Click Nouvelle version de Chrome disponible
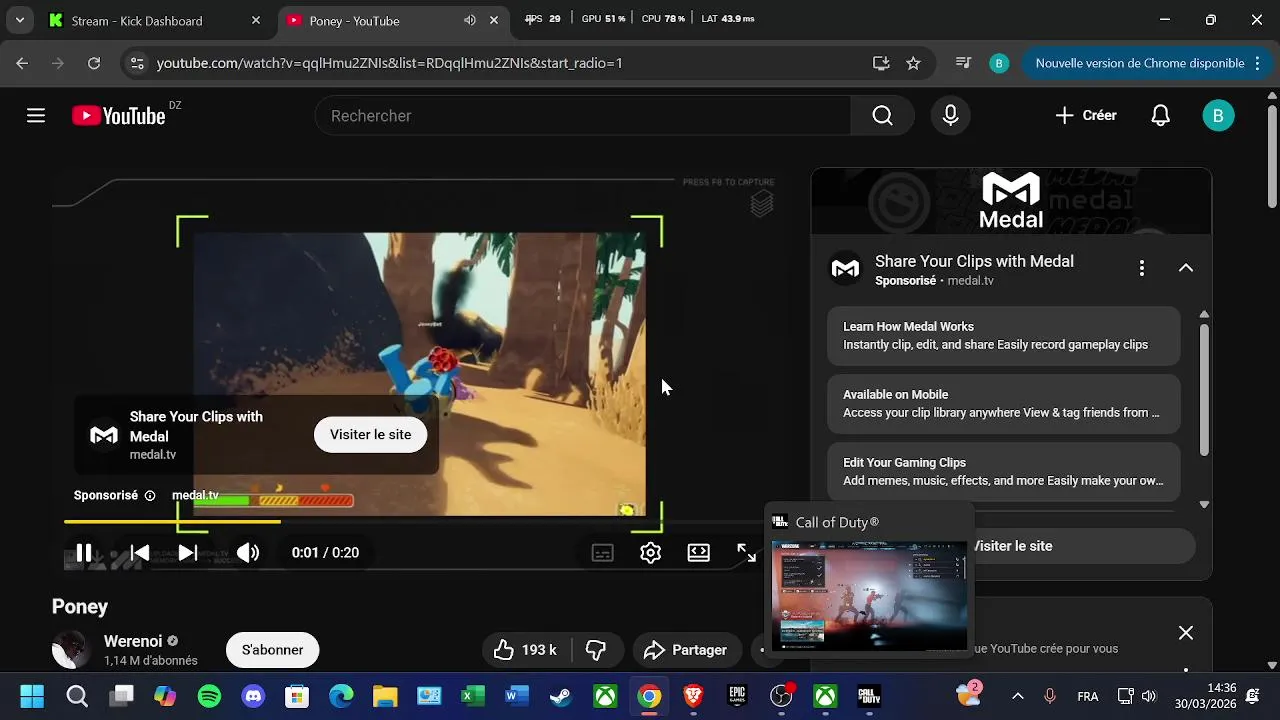1280x720 pixels. (x=1140, y=63)
